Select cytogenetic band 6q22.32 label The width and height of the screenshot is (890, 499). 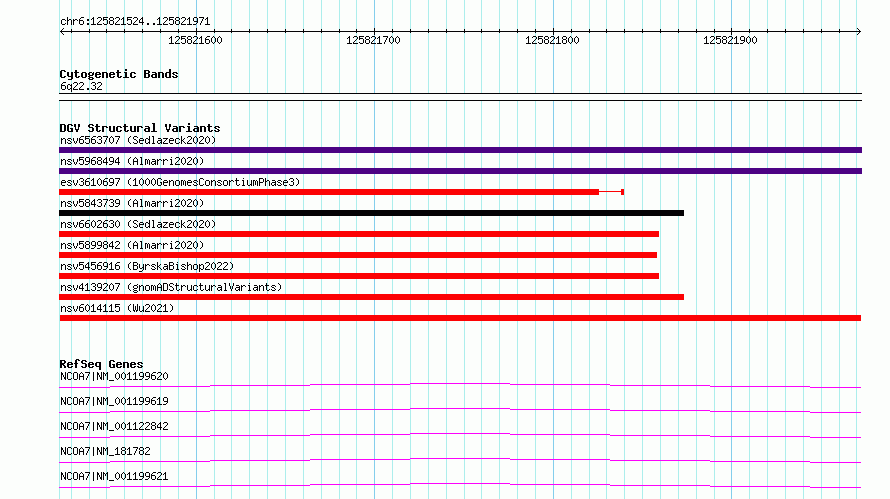(x=81, y=86)
